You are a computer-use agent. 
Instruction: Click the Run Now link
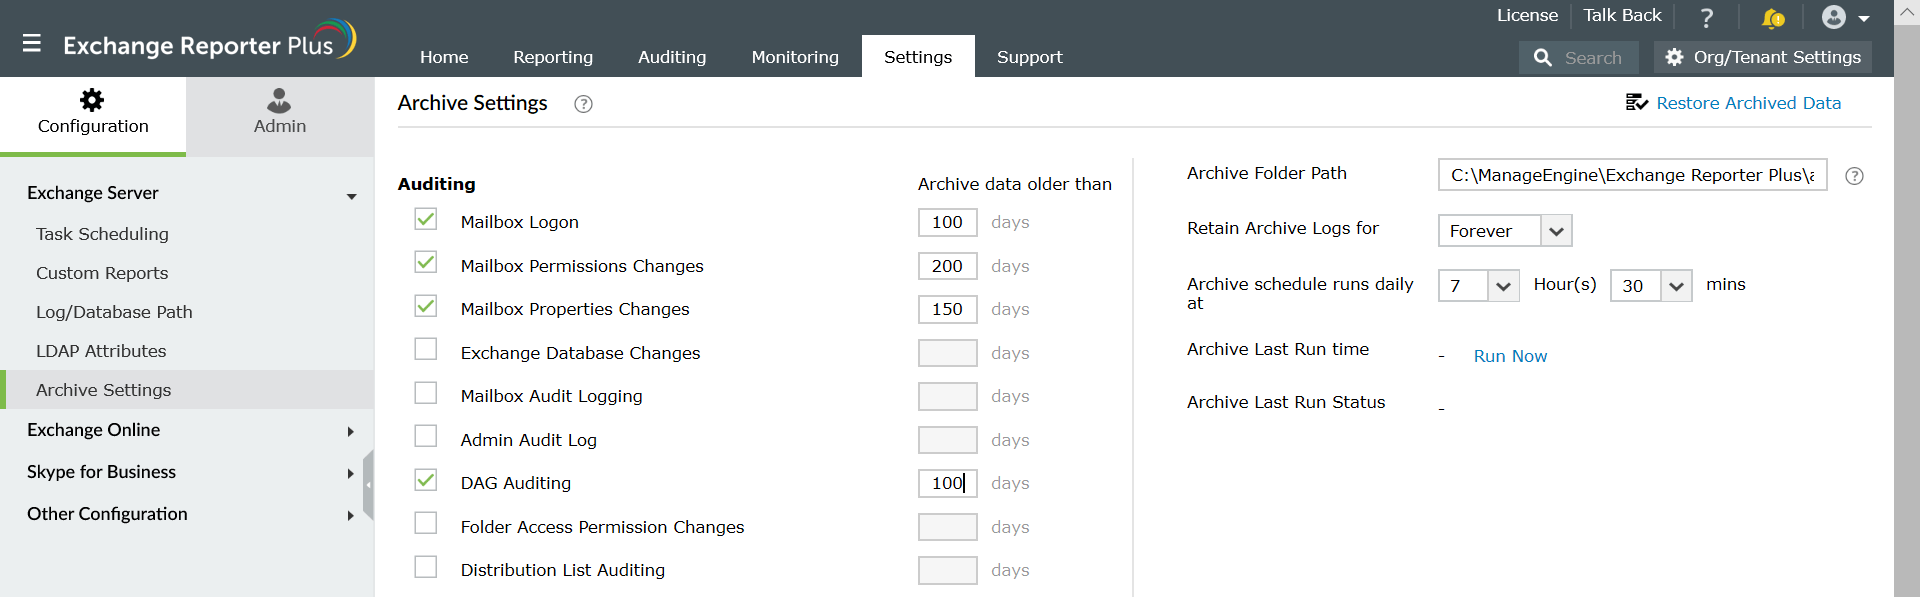(x=1510, y=356)
